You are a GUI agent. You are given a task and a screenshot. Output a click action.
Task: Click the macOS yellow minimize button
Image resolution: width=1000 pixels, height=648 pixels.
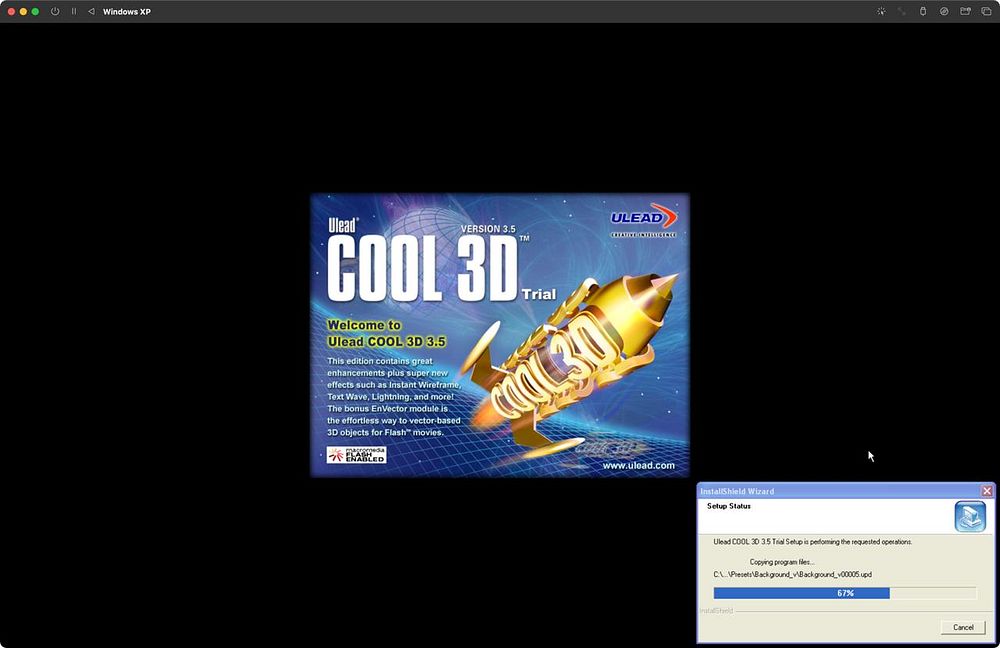(23, 11)
